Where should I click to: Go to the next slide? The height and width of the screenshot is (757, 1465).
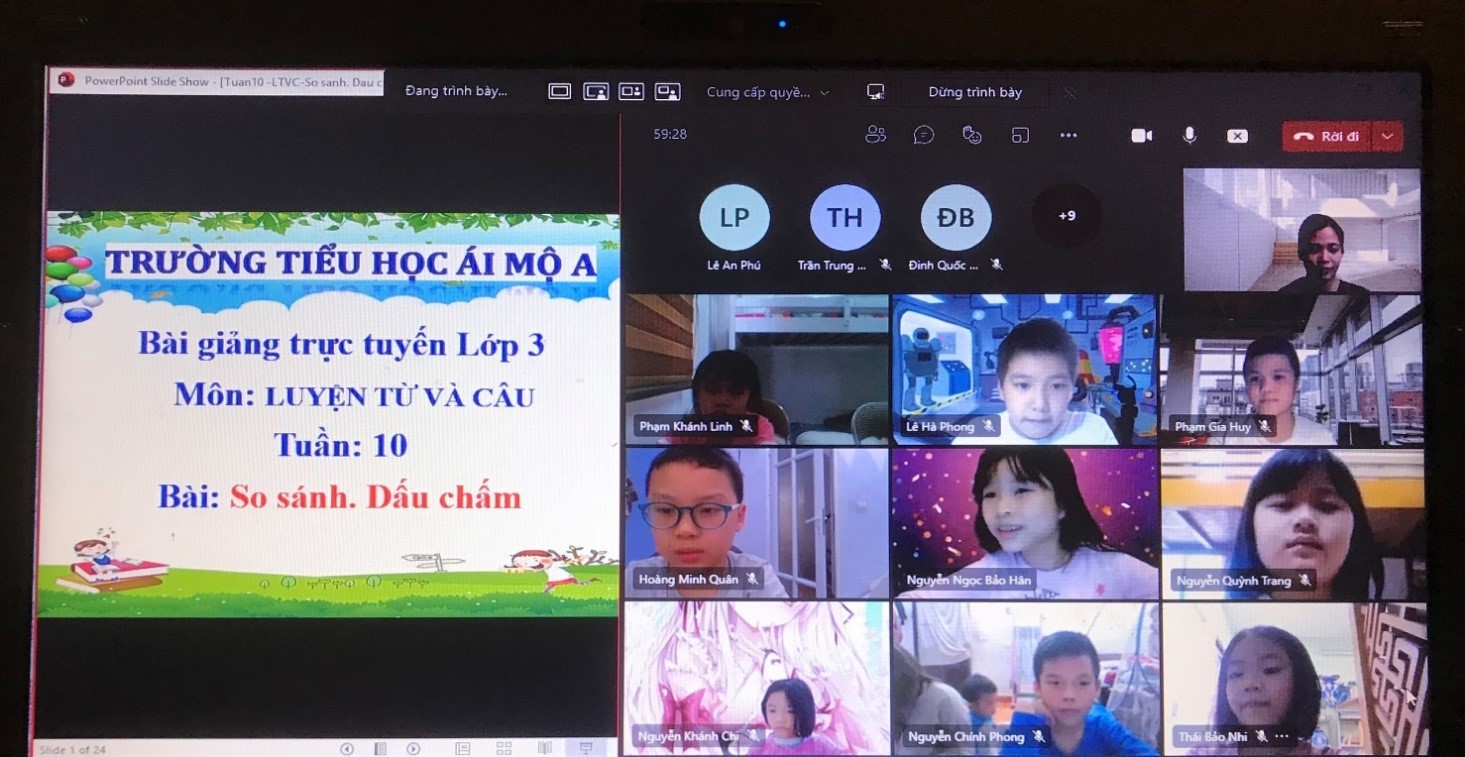(x=413, y=748)
